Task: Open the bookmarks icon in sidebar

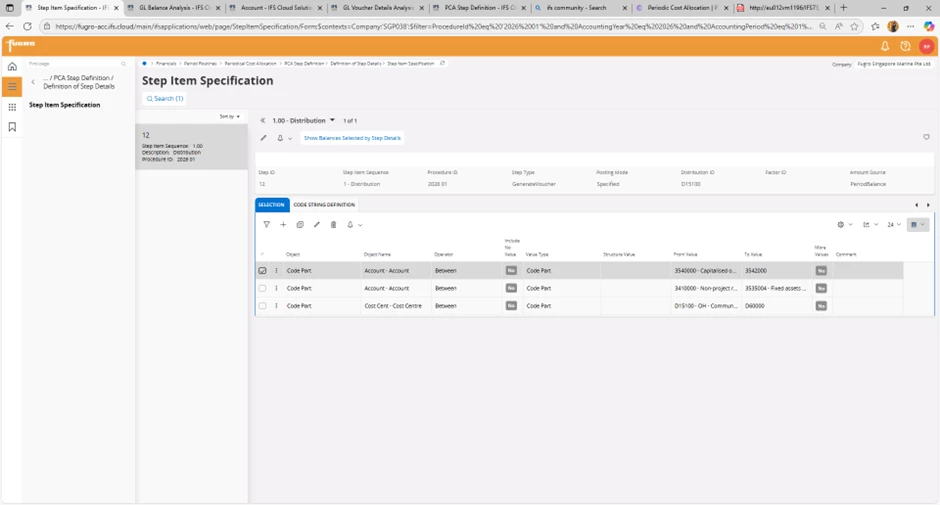Action: tap(12, 127)
